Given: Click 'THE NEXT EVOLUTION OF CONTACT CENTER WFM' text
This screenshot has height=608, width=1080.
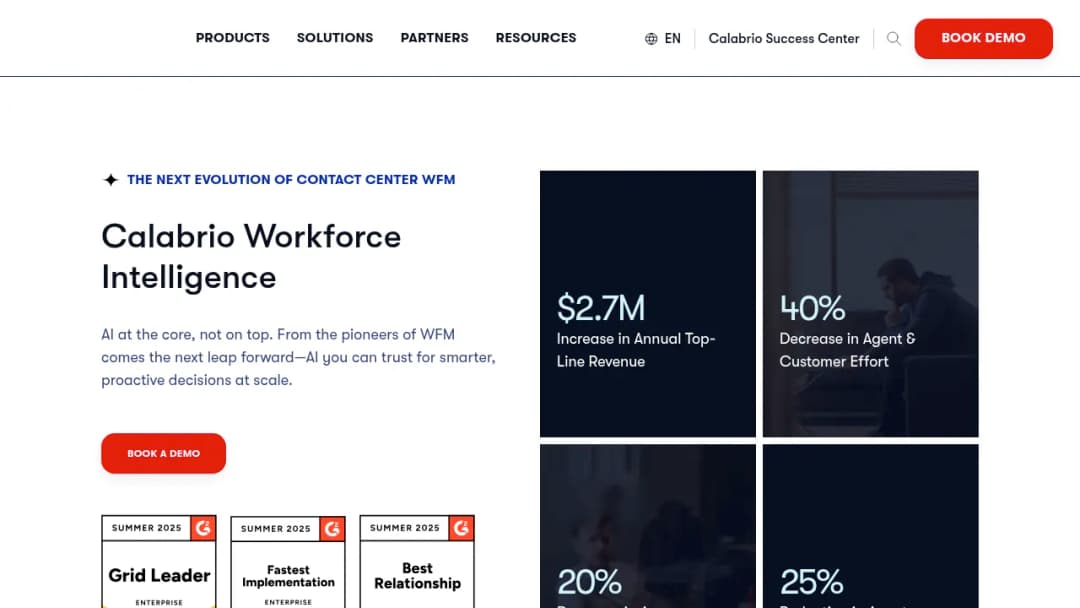Looking at the screenshot, I should pos(291,180).
